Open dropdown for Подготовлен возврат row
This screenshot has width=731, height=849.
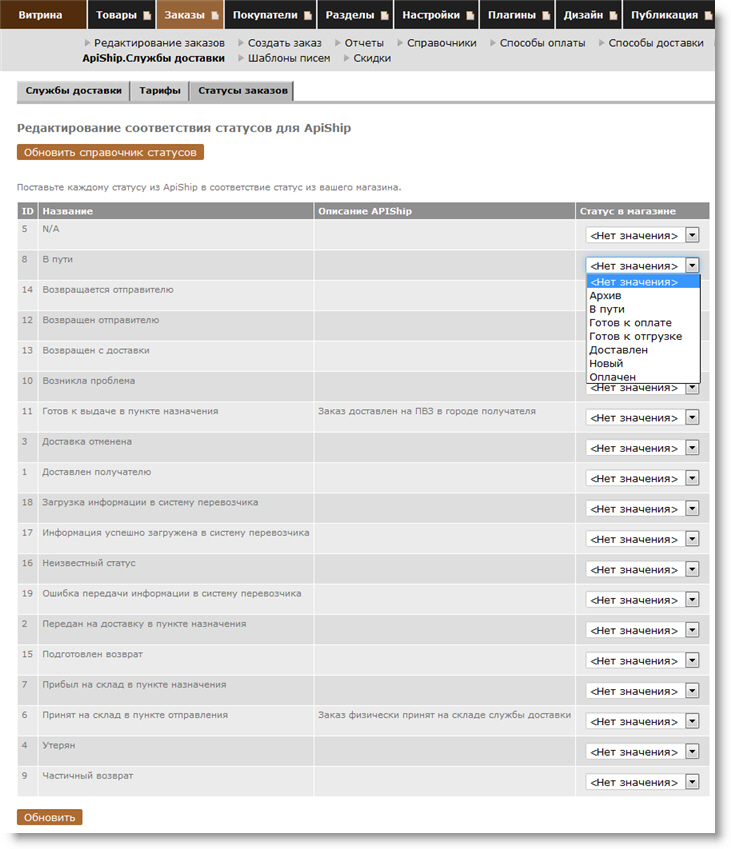[x=642, y=660]
